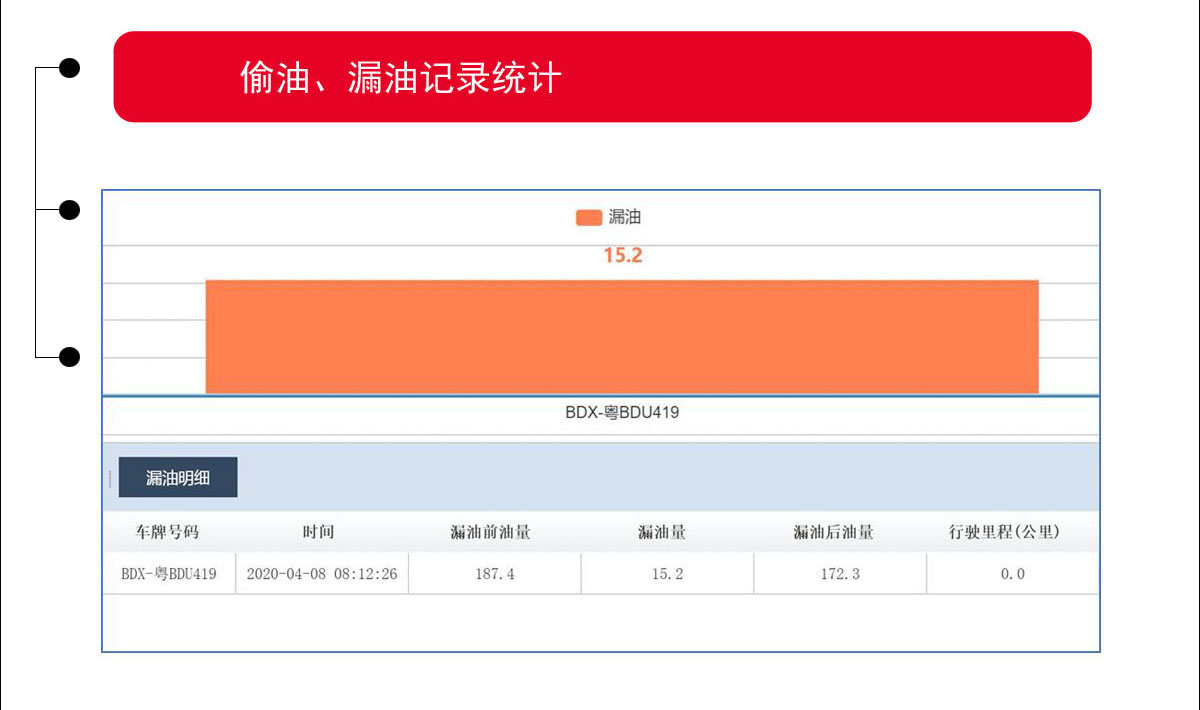Click the orange 漏油 bar in chart
Screen dimensions: 1200x710
coord(622,337)
